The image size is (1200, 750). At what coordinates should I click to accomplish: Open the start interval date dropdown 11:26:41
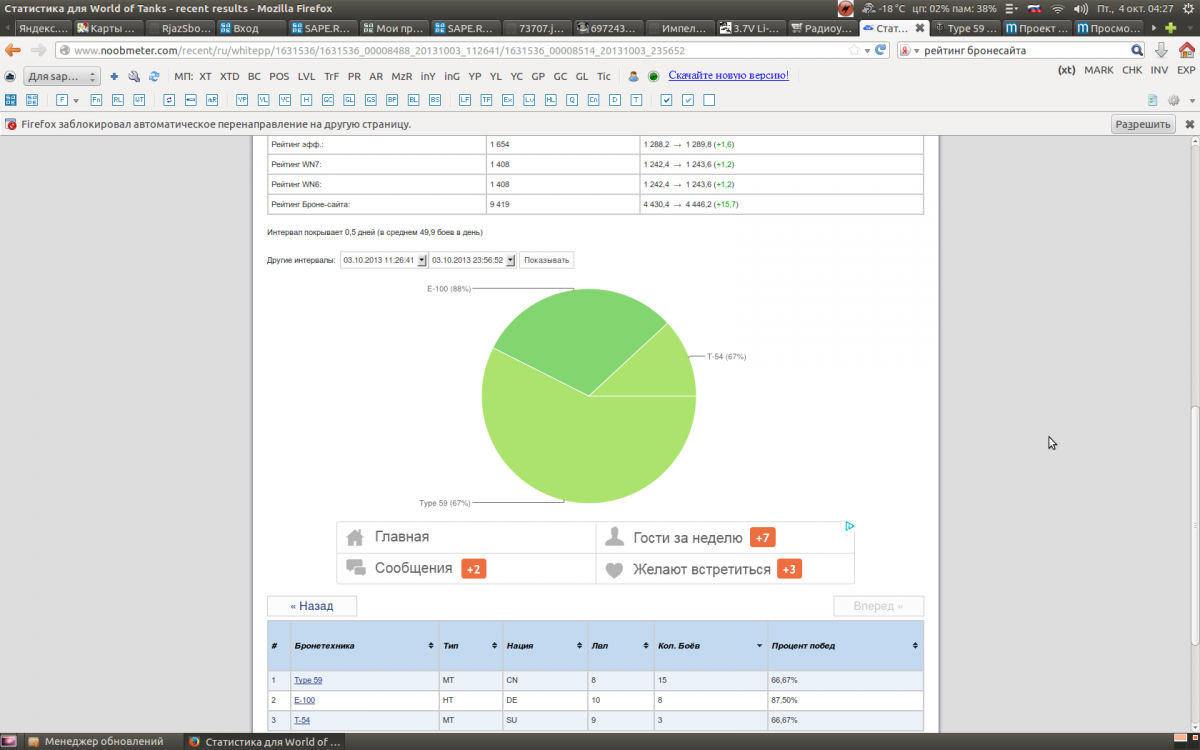[384, 260]
